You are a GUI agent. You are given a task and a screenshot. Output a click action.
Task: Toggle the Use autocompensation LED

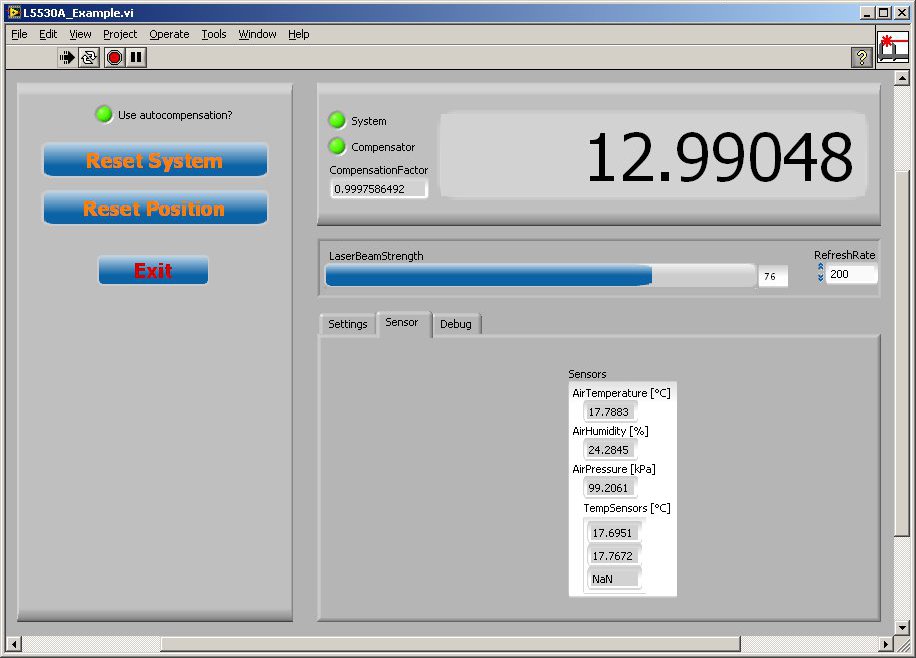click(x=104, y=114)
